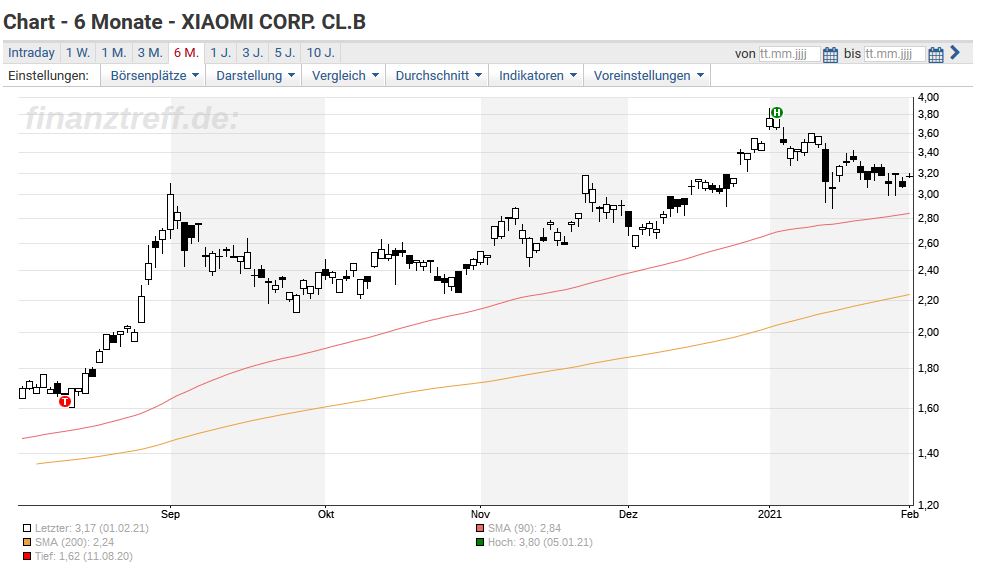This screenshot has width=984, height=570.
Task: Click the red T low marker on chart
Action: point(65,401)
